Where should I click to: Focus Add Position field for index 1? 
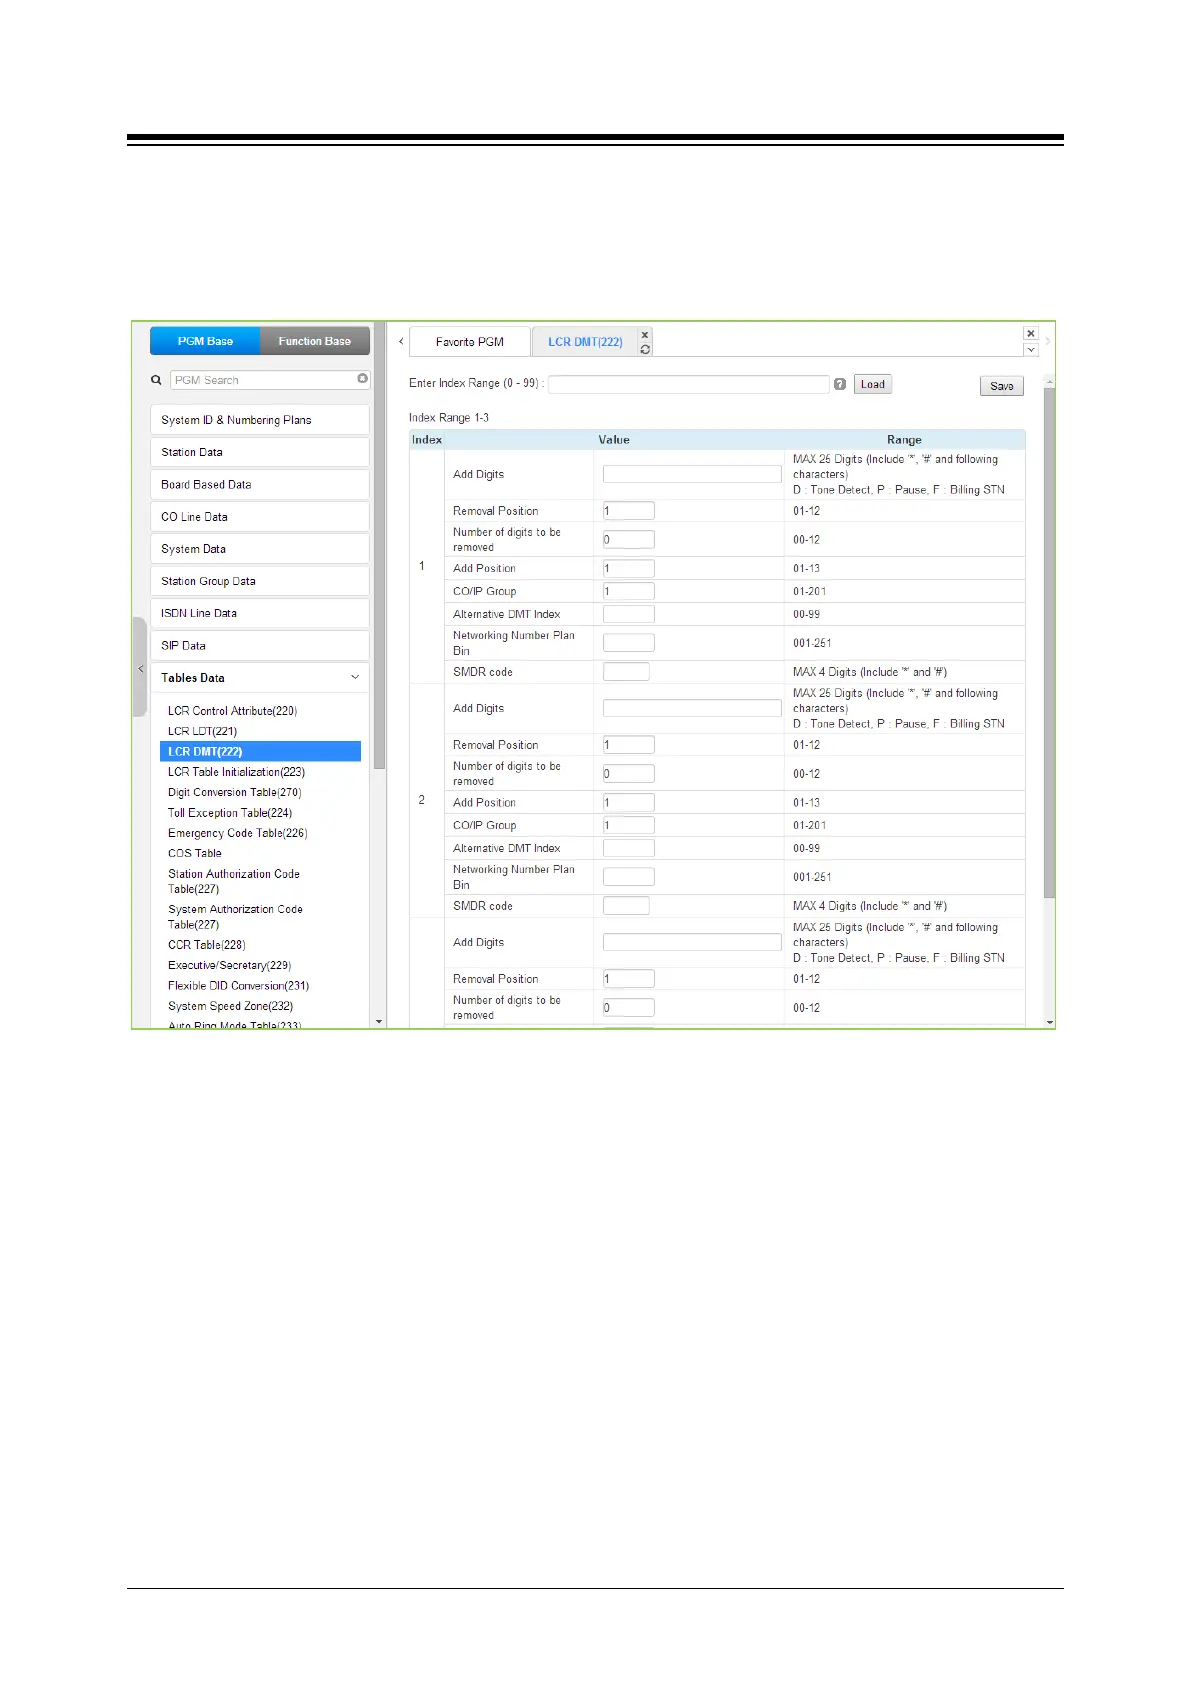pos(629,568)
